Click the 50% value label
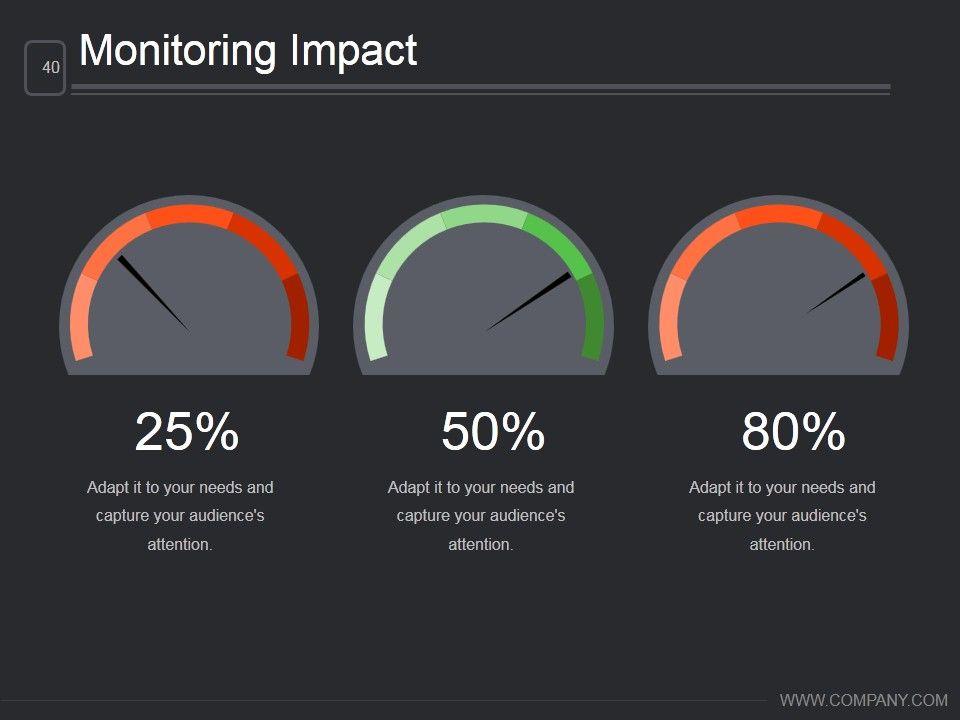Screen dimensions: 960x720 [x=493, y=432]
